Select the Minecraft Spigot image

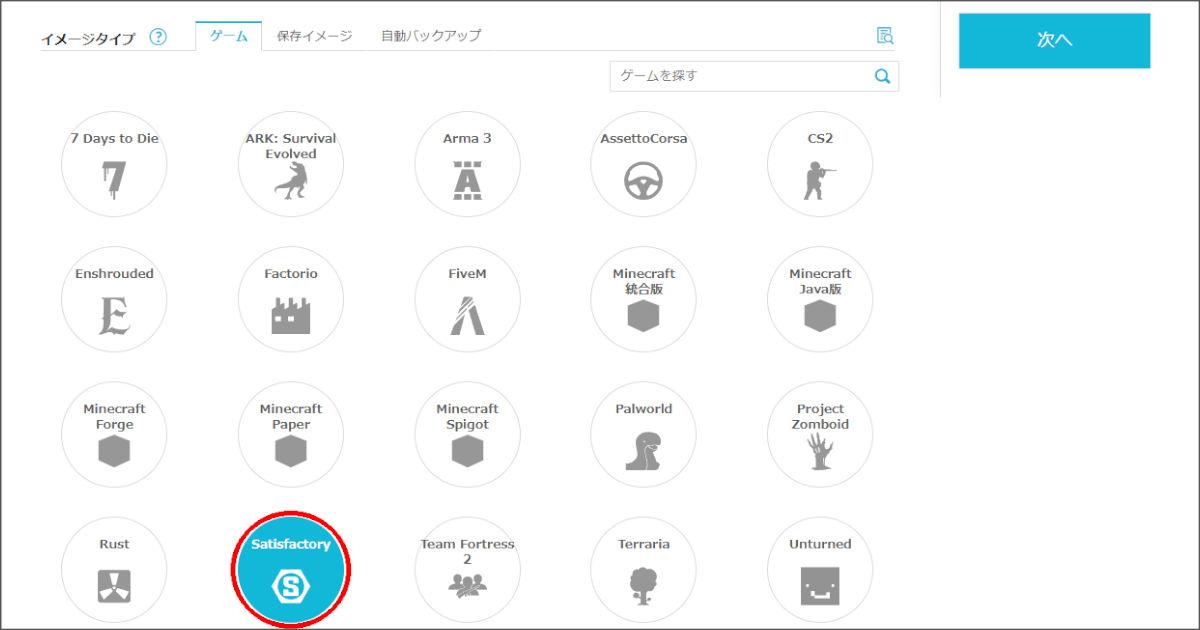tap(467, 434)
